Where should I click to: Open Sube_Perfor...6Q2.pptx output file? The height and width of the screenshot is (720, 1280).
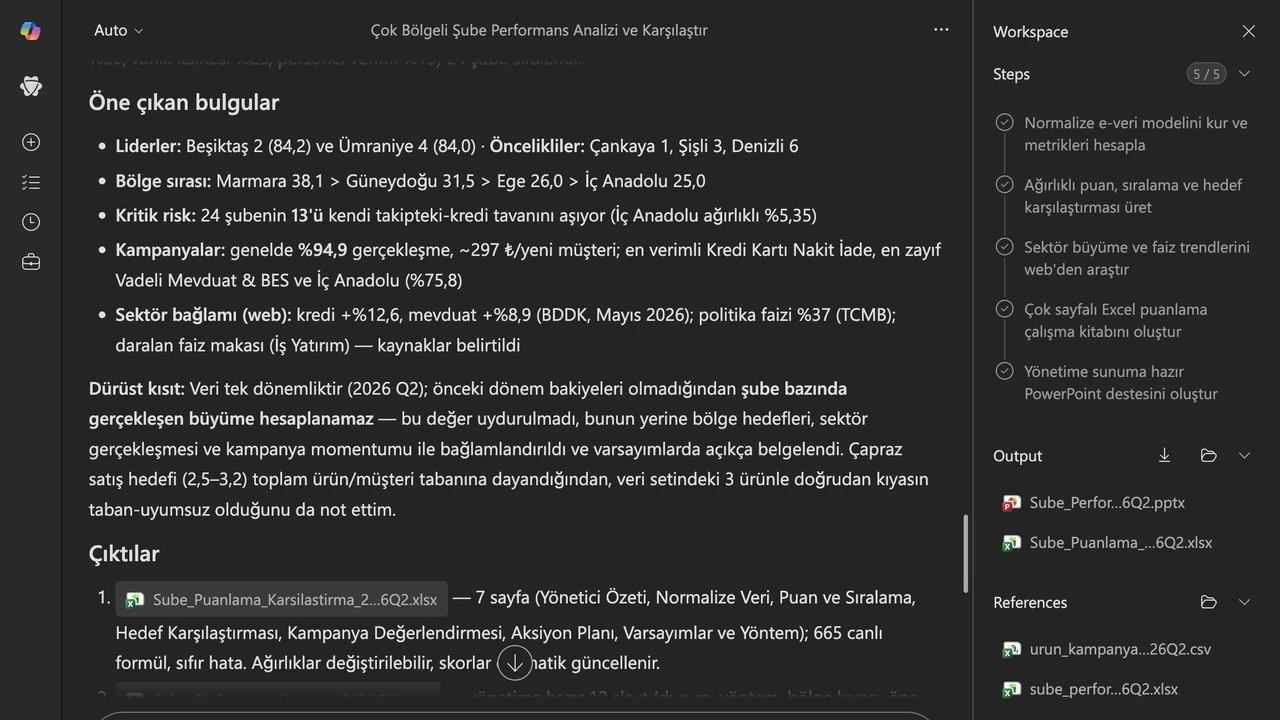coord(1107,503)
